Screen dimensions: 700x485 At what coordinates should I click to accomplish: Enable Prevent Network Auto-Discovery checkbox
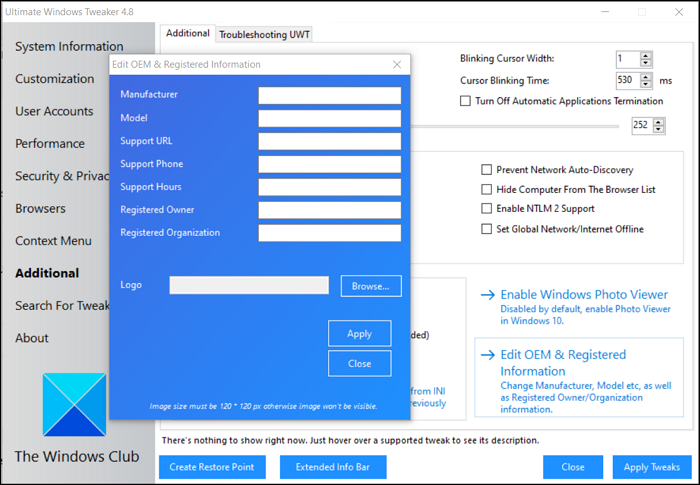tap(486, 170)
